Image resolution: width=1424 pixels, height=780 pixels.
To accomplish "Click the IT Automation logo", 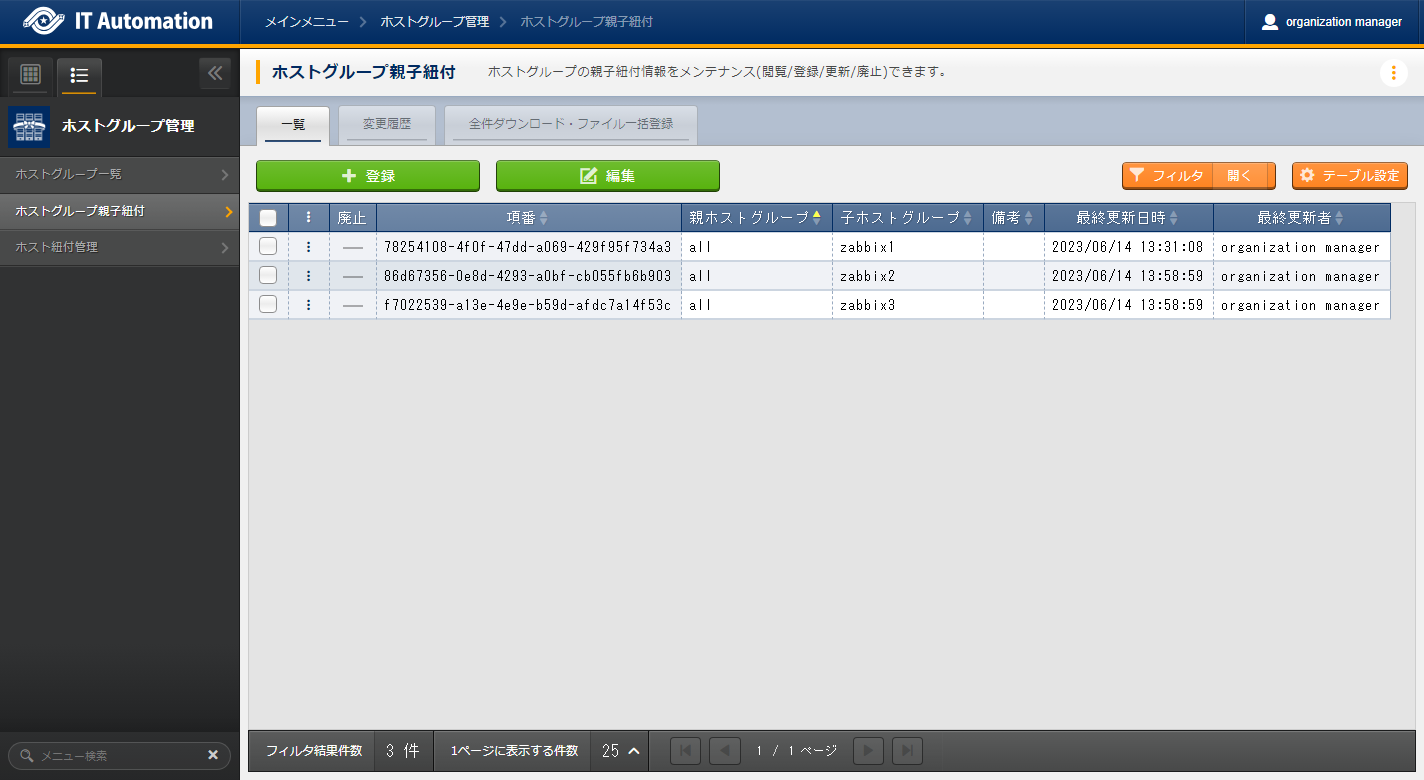I will coord(118,21).
